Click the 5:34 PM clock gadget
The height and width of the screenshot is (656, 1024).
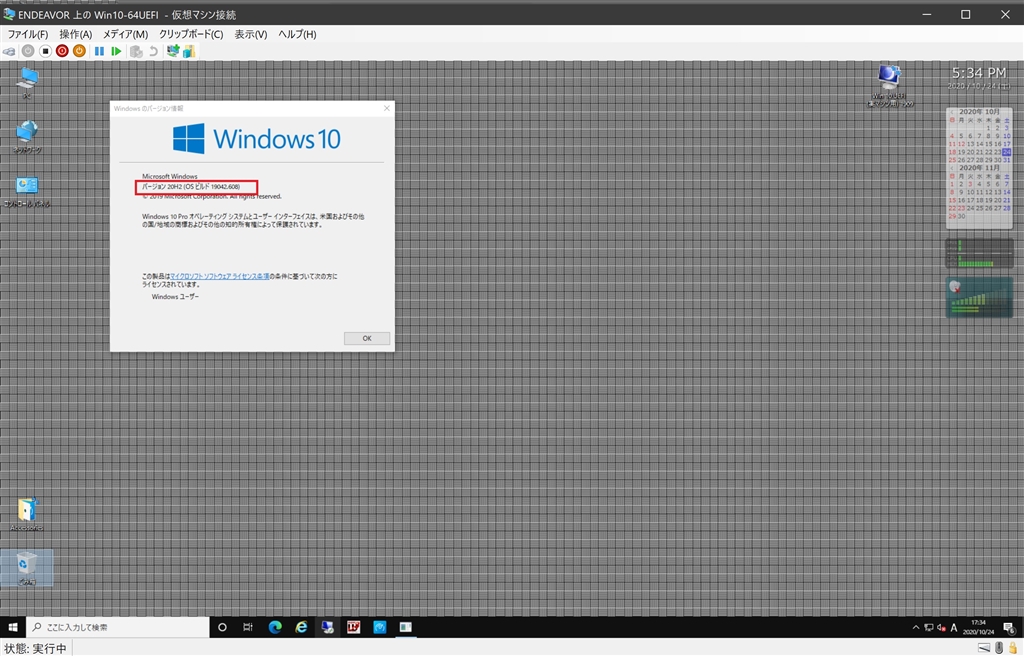coord(978,77)
